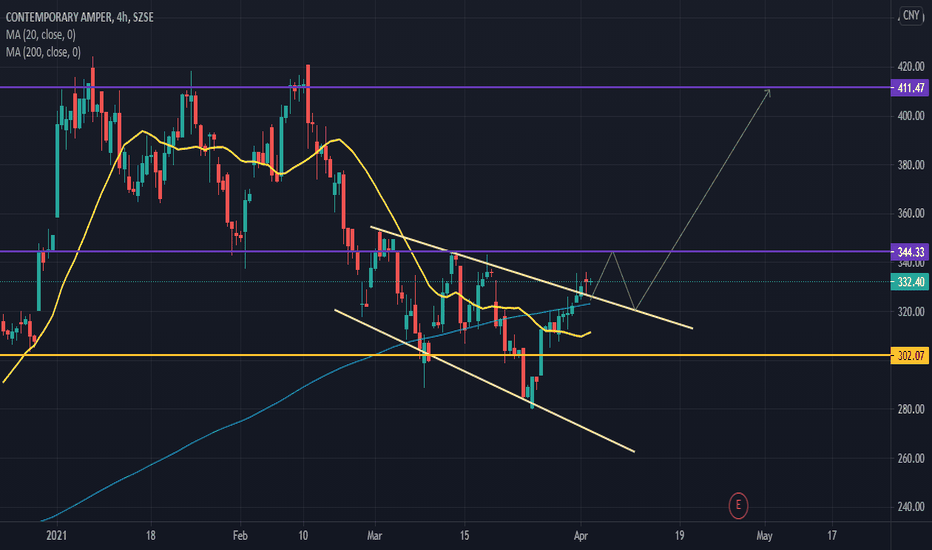Click the '15' date axis label
The height and width of the screenshot is (550, 932).
tap(464, 536)
